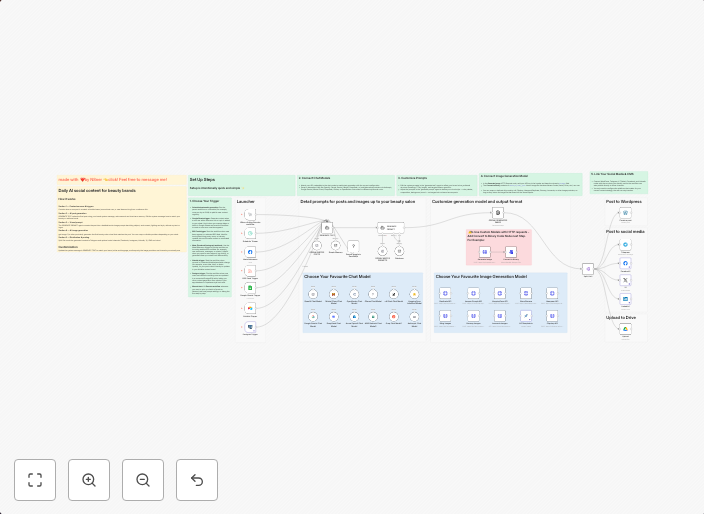
Task: Select the Google Drive upload node
Action: coord(626,329)
